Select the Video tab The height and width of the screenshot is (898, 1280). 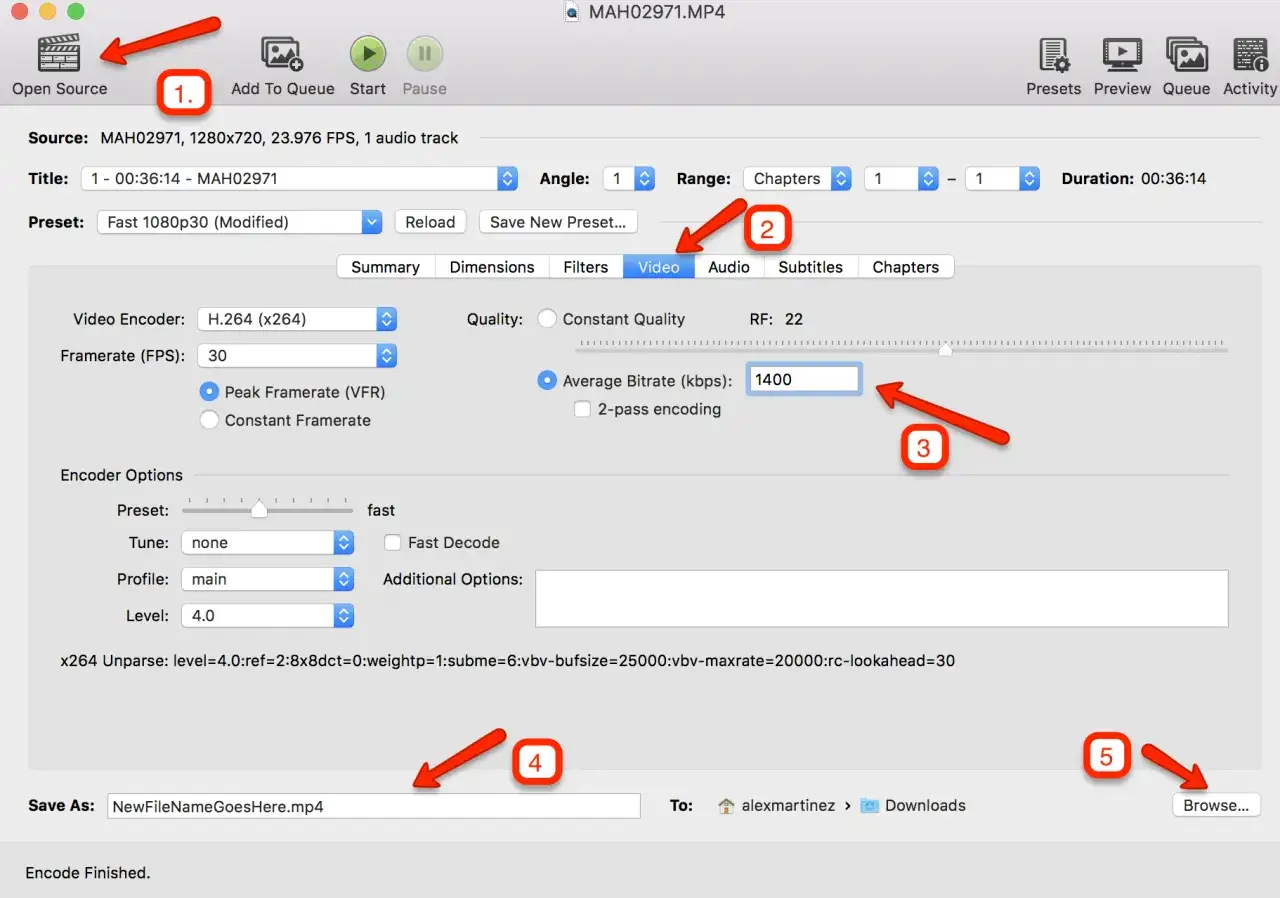659,267
